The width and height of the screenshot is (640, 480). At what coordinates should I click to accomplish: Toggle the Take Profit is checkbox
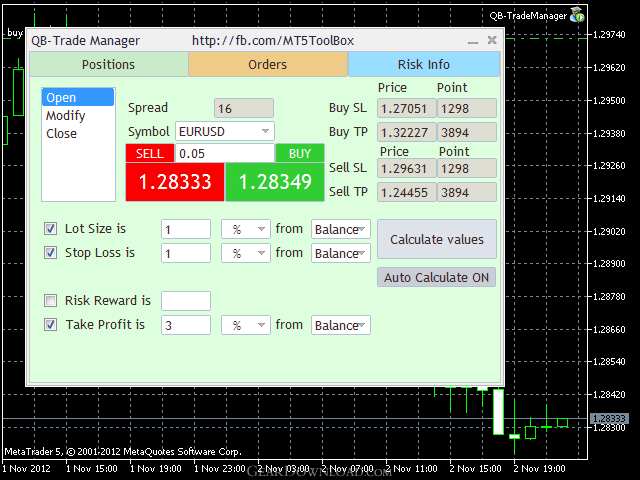click(x=50, y=325)
